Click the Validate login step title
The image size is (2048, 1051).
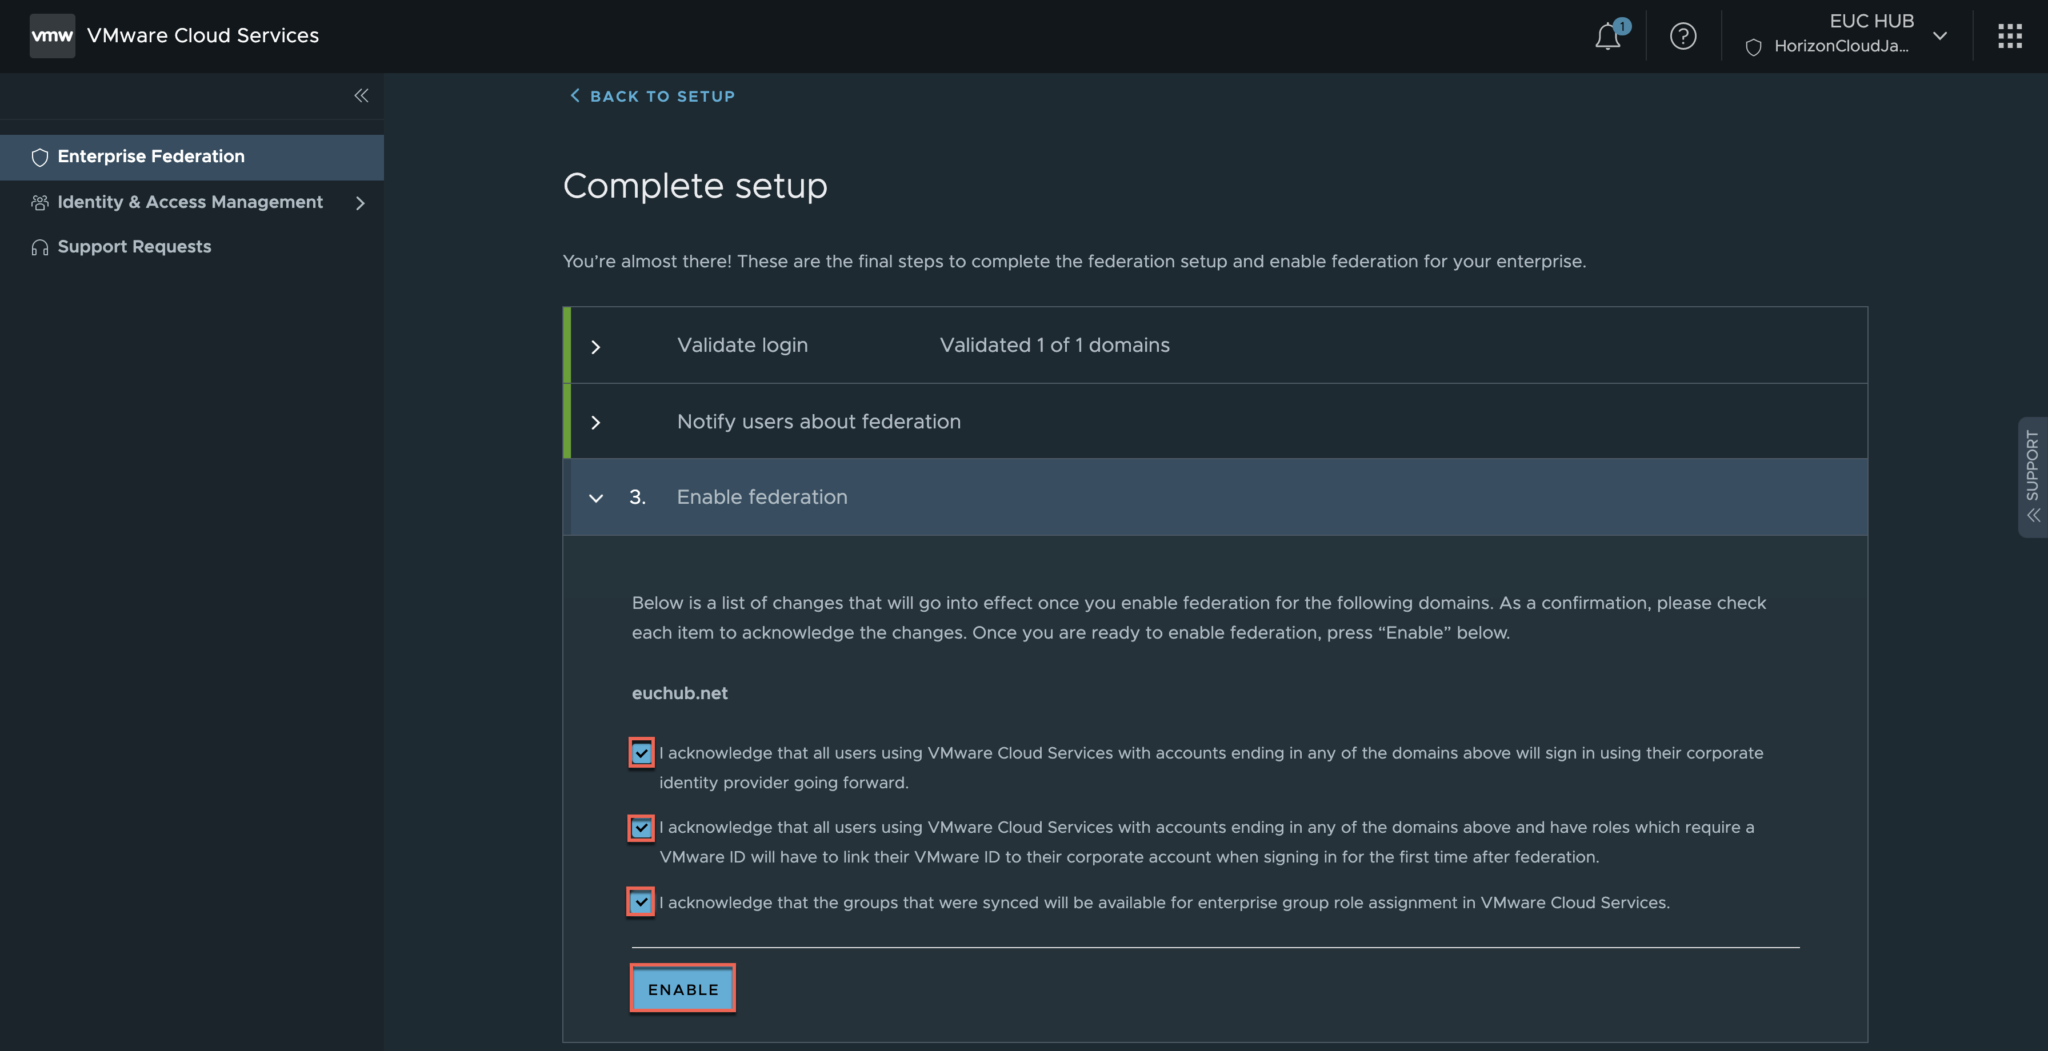742,345
